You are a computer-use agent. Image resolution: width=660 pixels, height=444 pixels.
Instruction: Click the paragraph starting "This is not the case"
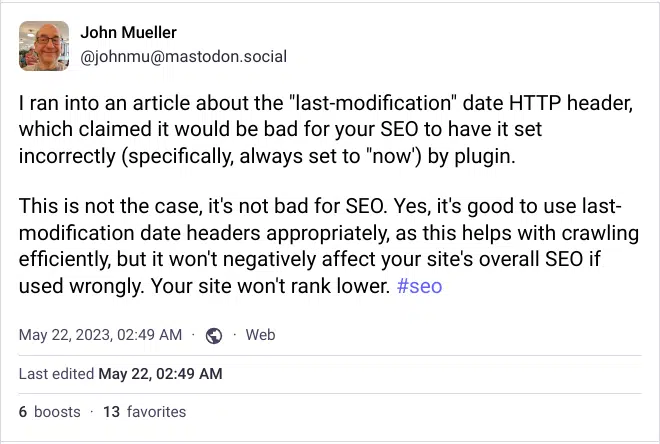tap(329, 246)
